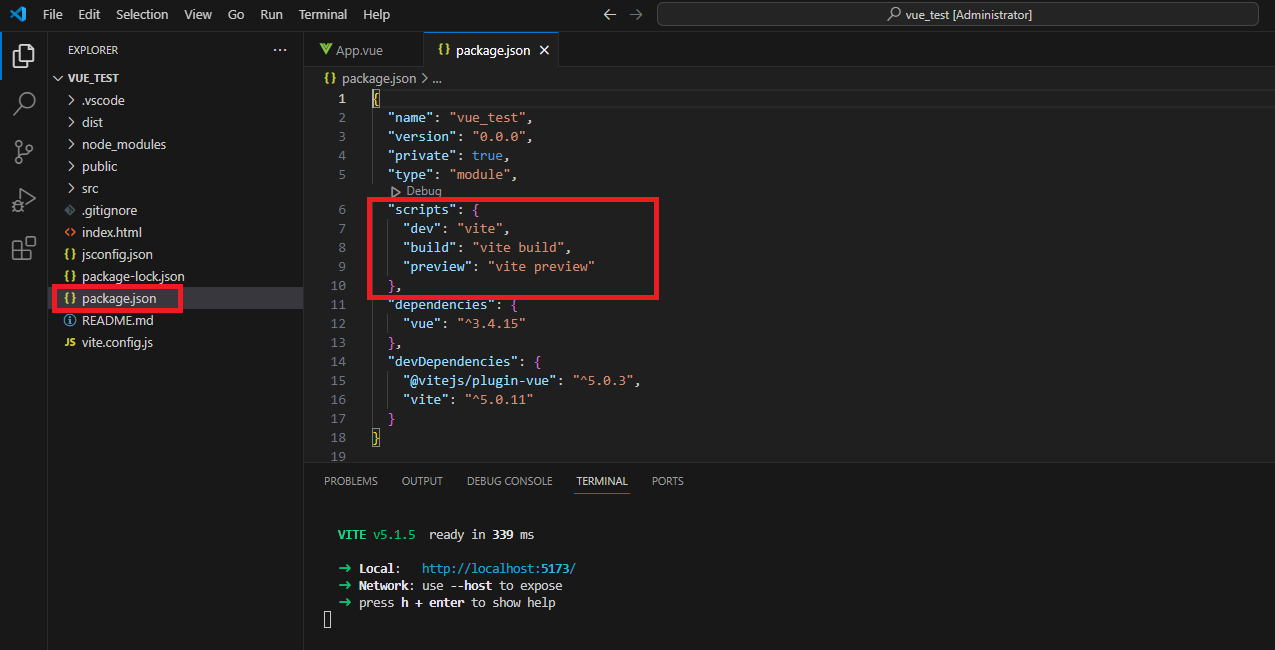
Task: Click the terminal cursor prompt
Action: 327,620
